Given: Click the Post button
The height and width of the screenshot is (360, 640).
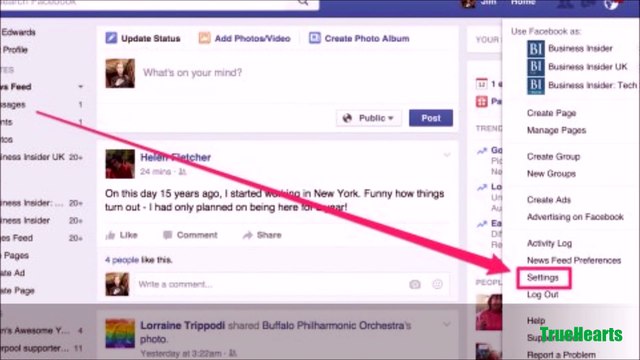Looking at the screenshot, I should pyautogui.click(x=431, y=118).
